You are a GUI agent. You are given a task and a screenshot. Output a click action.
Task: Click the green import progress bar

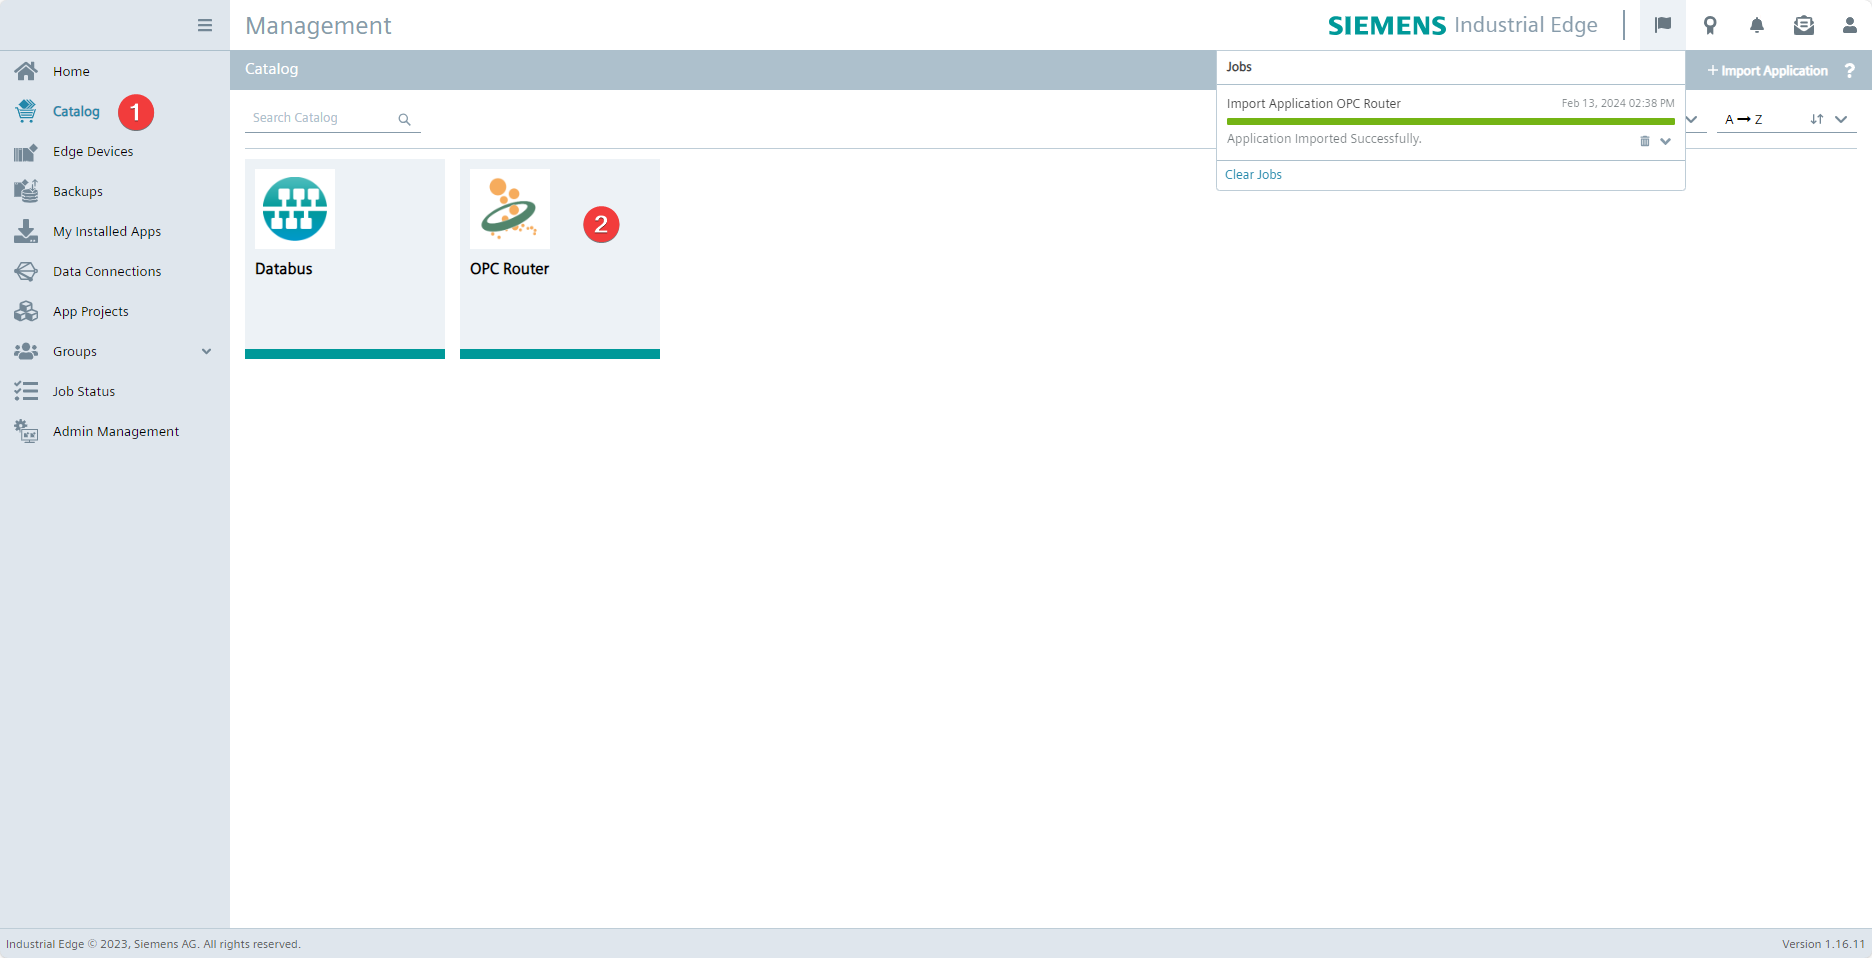[1449, 121]
